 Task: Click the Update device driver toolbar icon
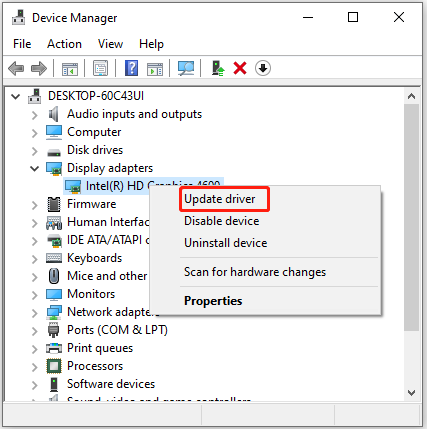click(x=218, y=68)
